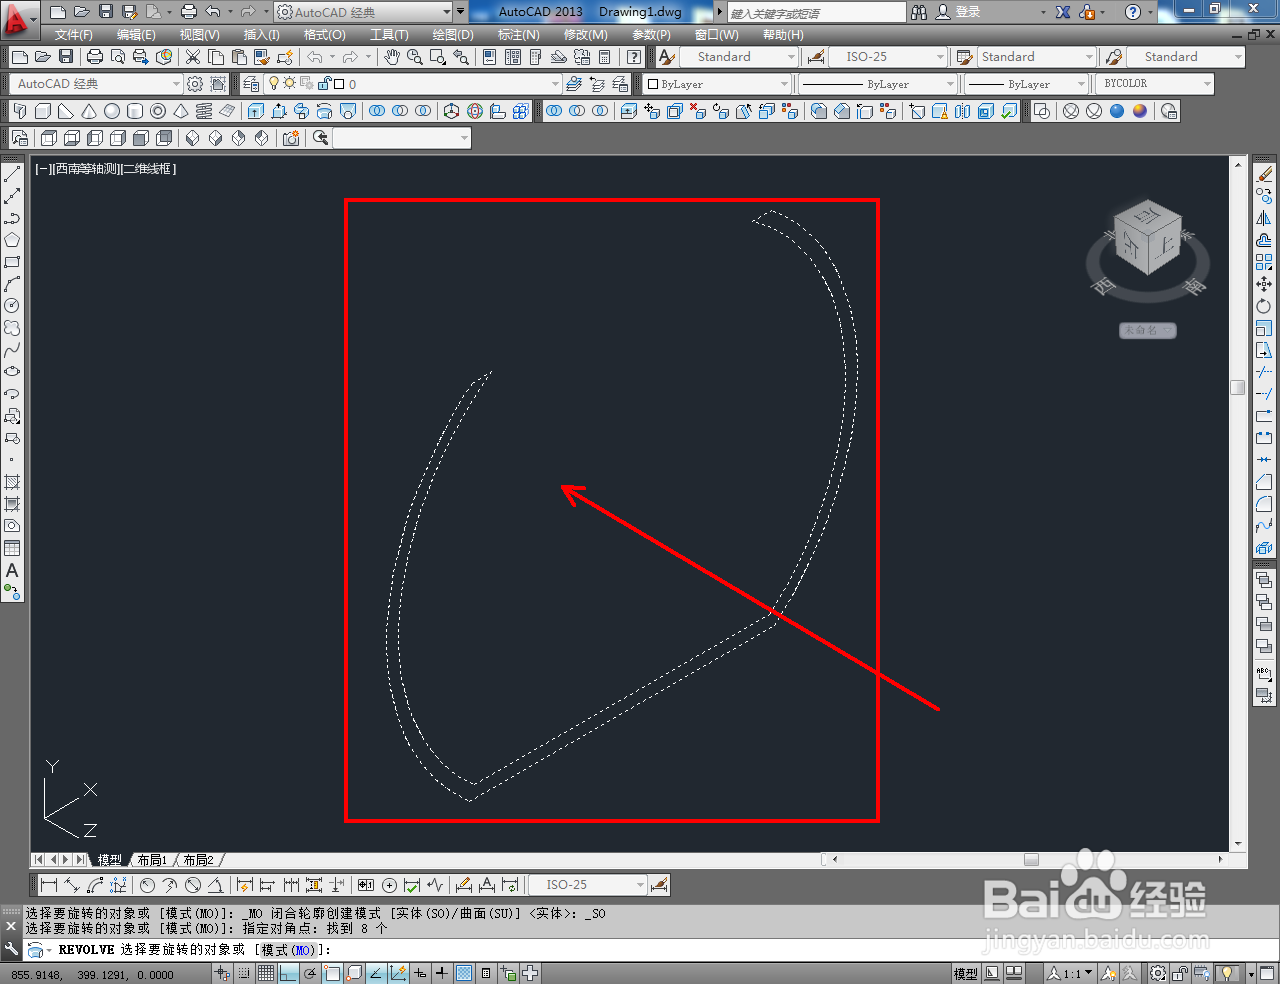Open the ByLayer linetype dropdown
The image size is (1280, 984).
click(x=950, y=84)
